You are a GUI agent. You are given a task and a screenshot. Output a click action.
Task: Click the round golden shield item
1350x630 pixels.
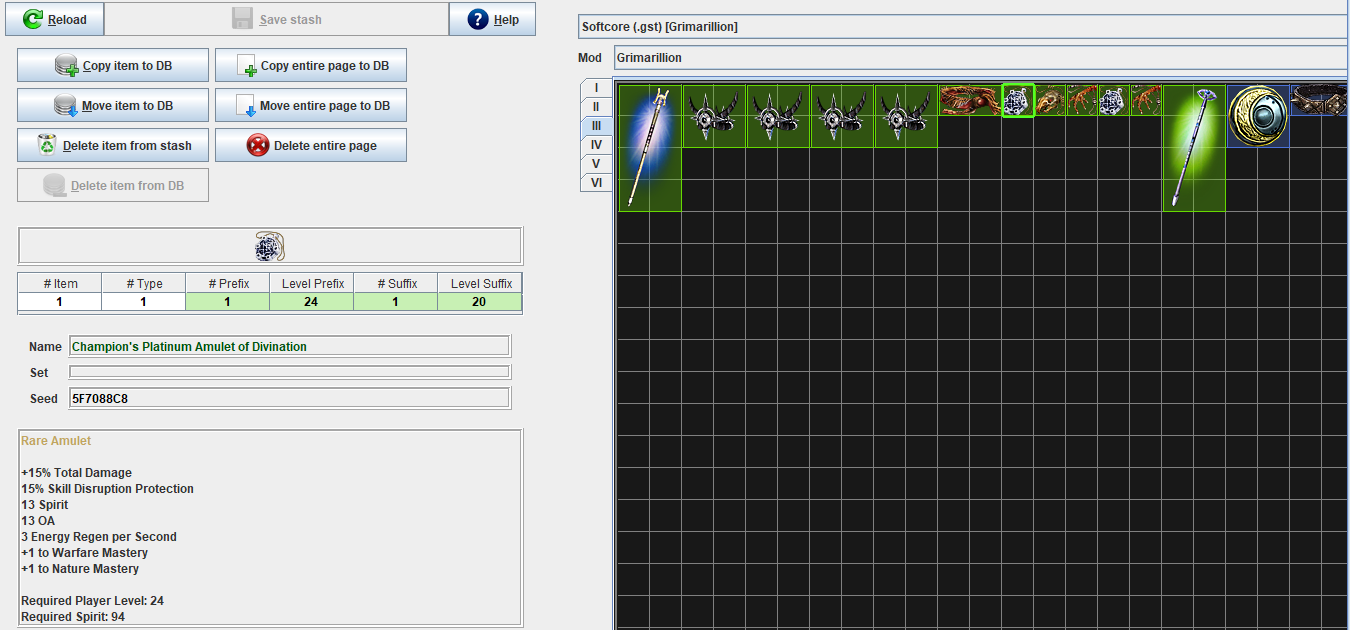(x=1258, y=116)
